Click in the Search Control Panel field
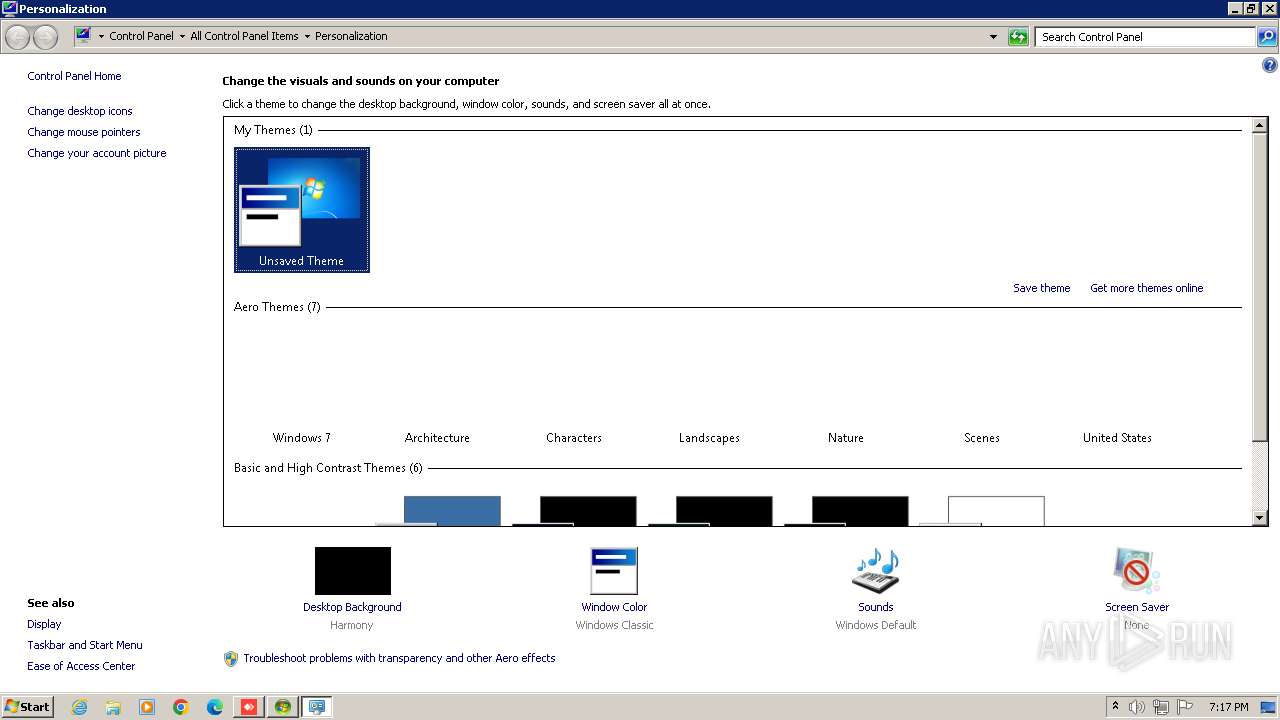The height and width of the screenshot is (720, 1280). click(x=1145, y=37)
